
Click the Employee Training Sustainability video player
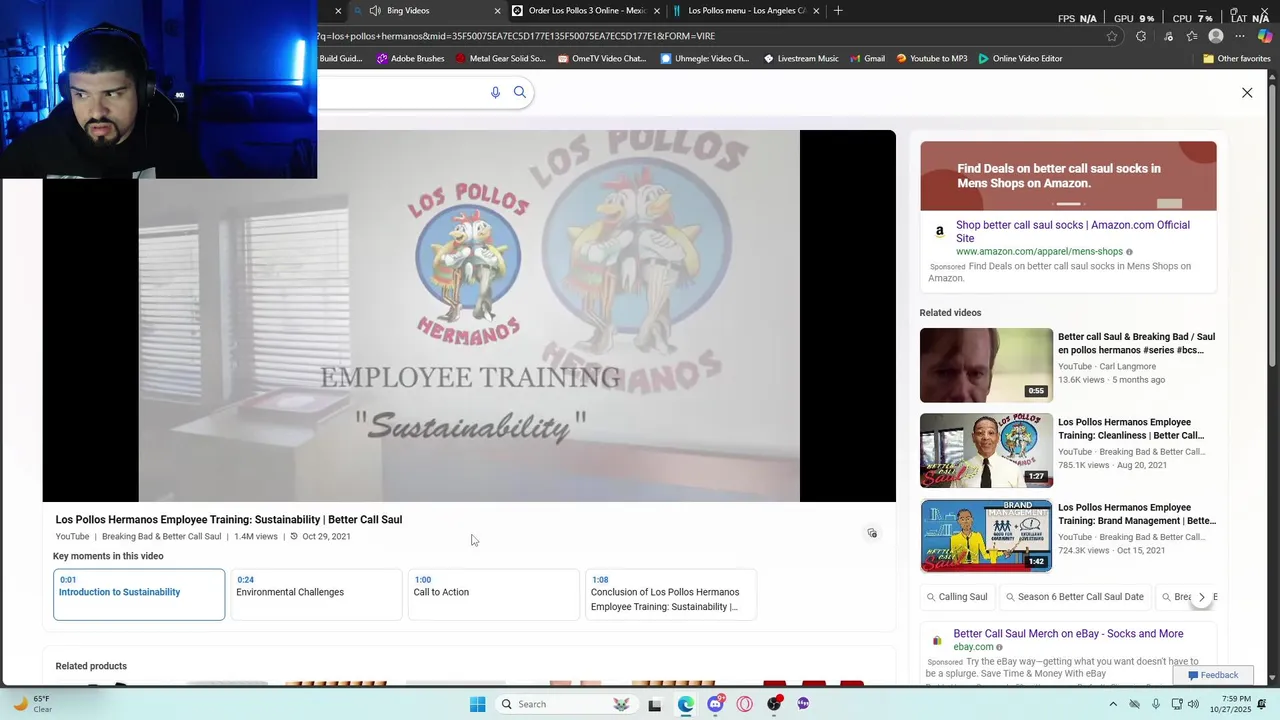click(x=469, y=316)
